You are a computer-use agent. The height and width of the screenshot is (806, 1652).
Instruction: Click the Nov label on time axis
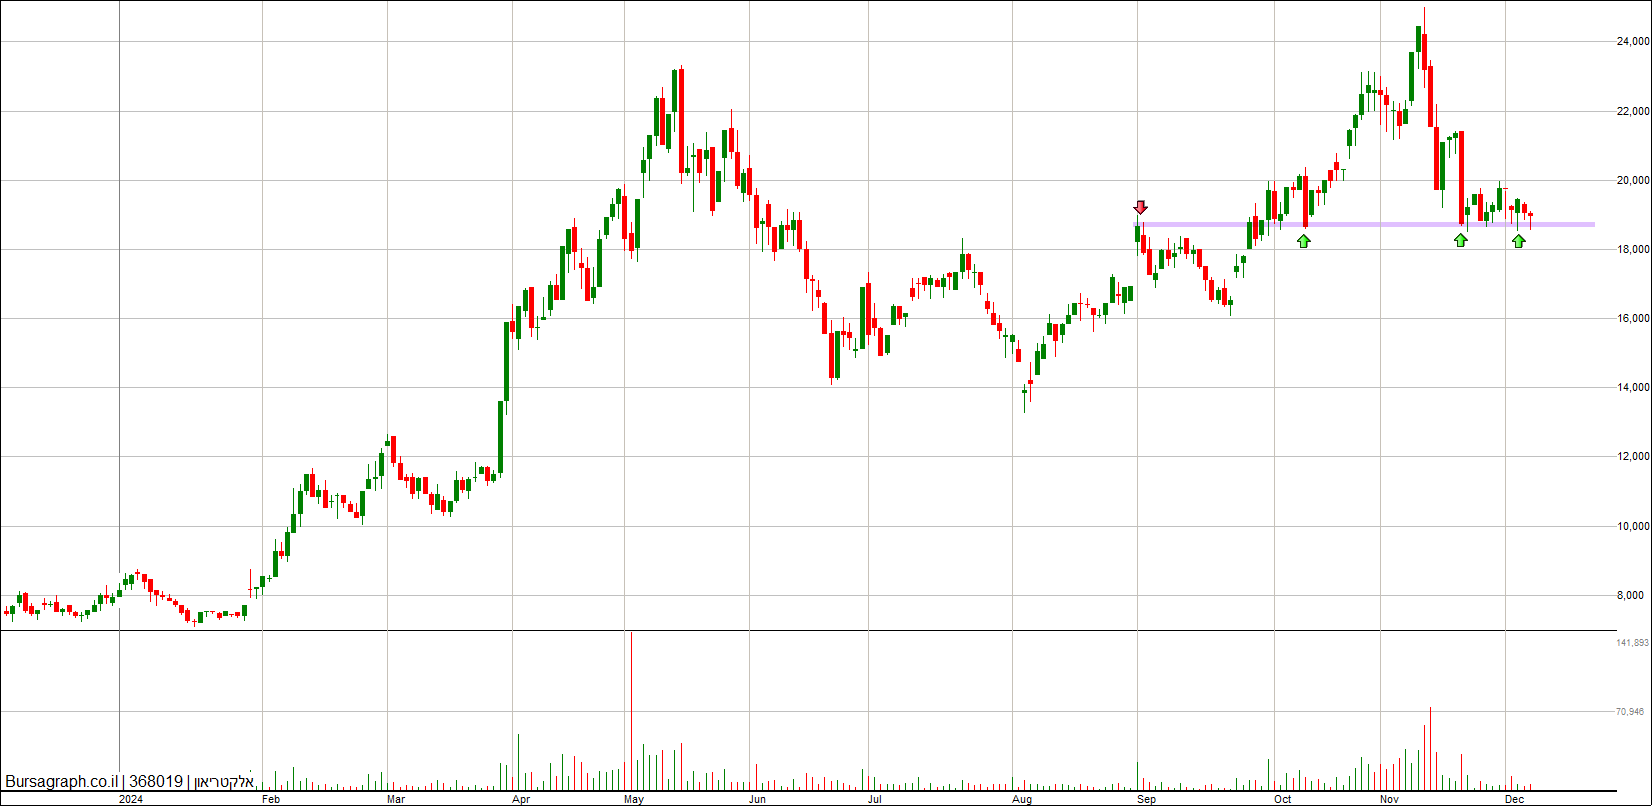pos(1389,800)
